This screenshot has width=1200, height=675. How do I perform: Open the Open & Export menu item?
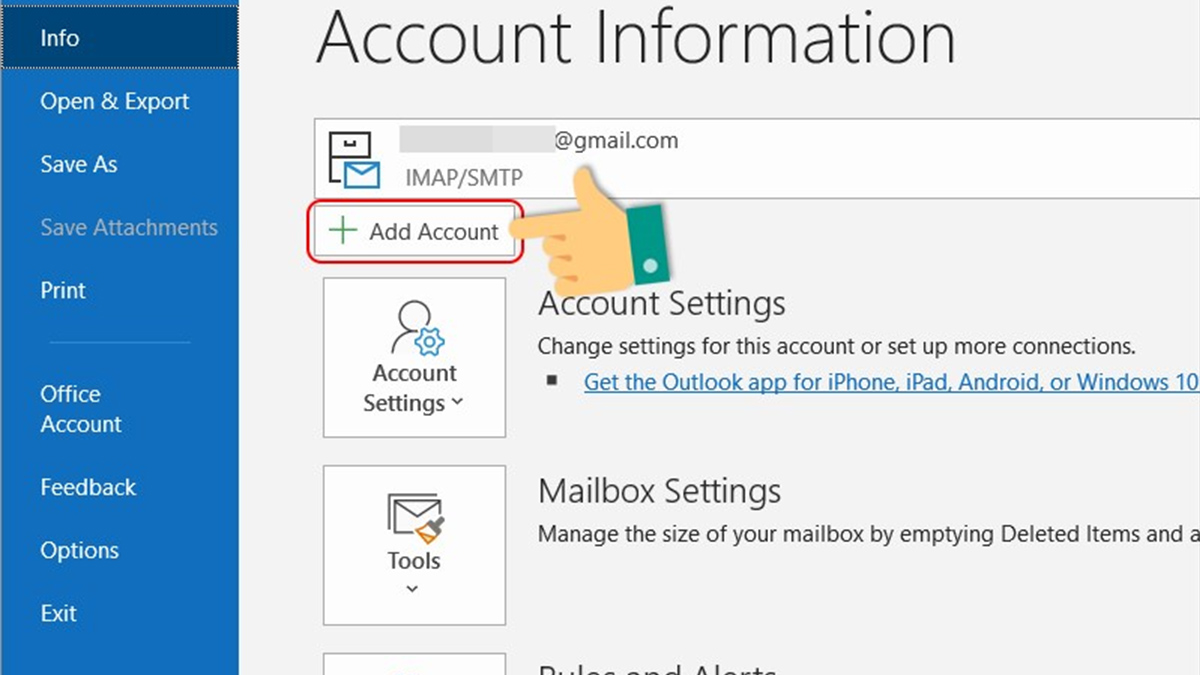[114, 101]
